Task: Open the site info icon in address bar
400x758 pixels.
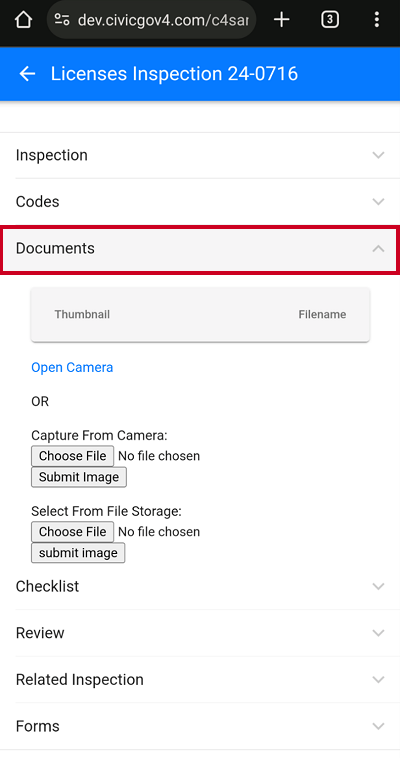Action: coord(61,20)
